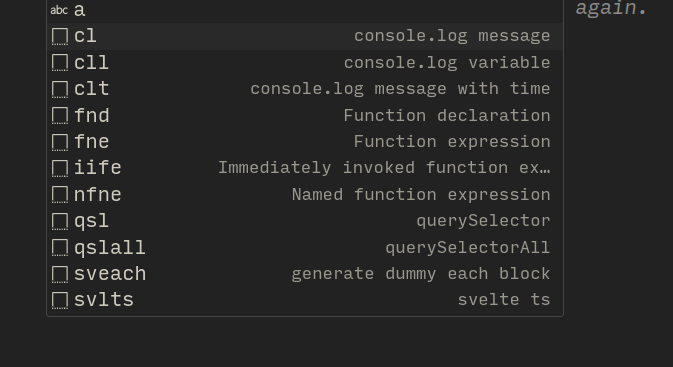This screenshot has width=673, height=367.
Task: Choose the qsl querySelector suggestion
Action: [305, 221]
